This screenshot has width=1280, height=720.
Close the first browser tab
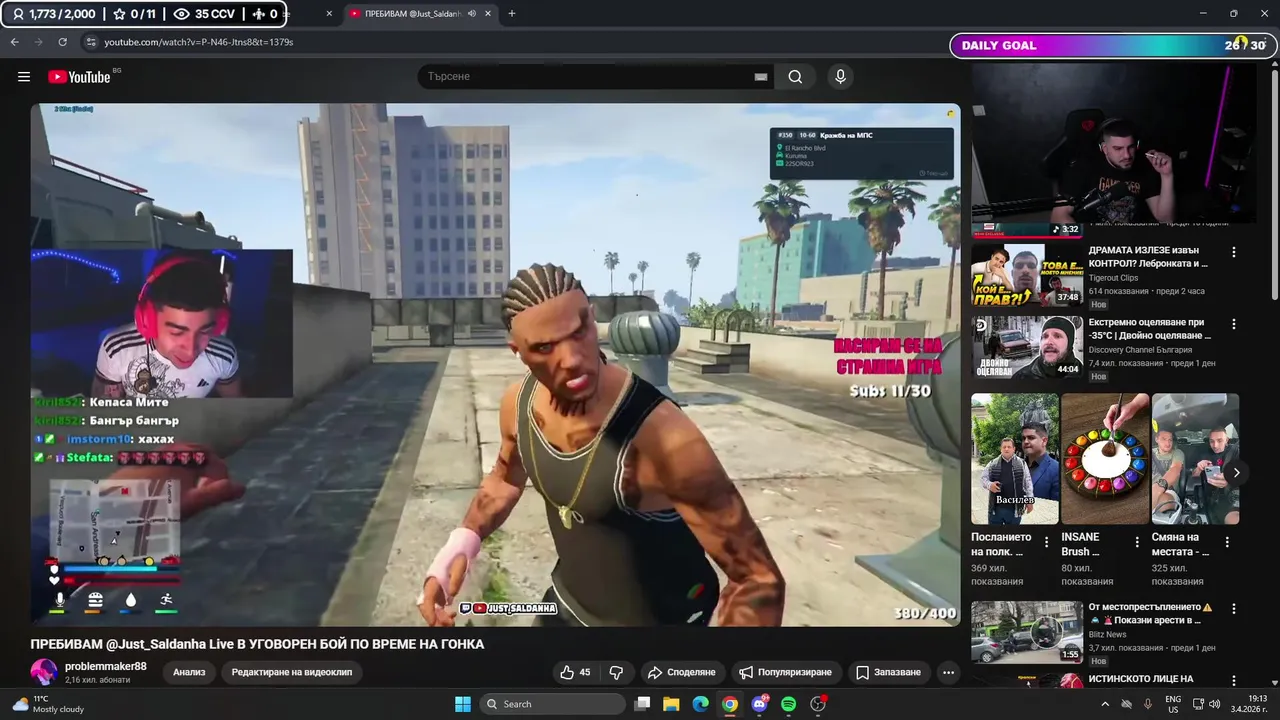coord(329,14)
